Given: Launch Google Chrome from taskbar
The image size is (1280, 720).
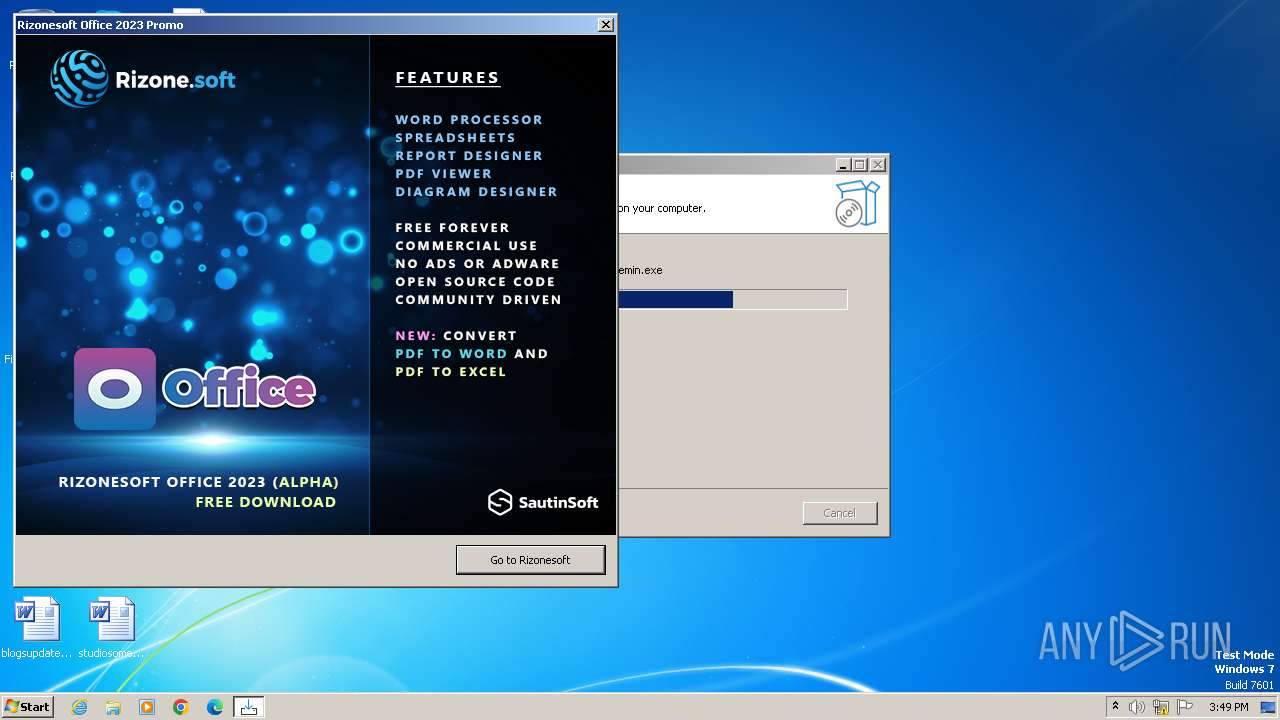Looking at the screenshot, I should coord(181,707).
